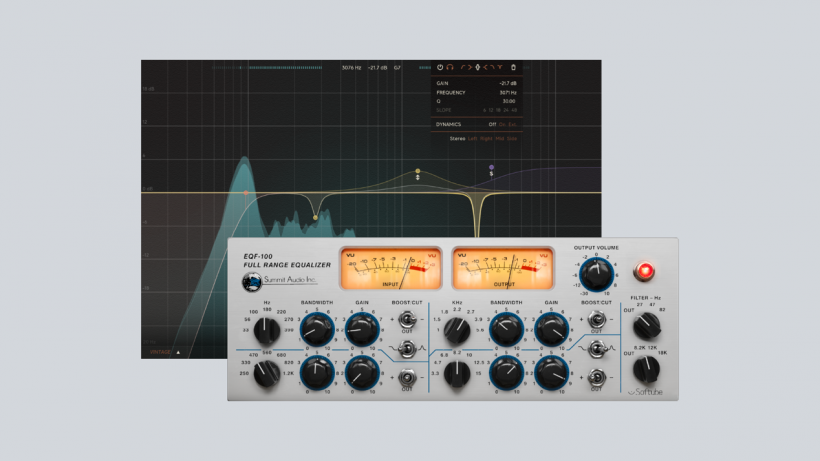The width and height of the screenshot is (820, 461).
Task: Click the Summit Audio logo badge
Action: coord(252,282)
